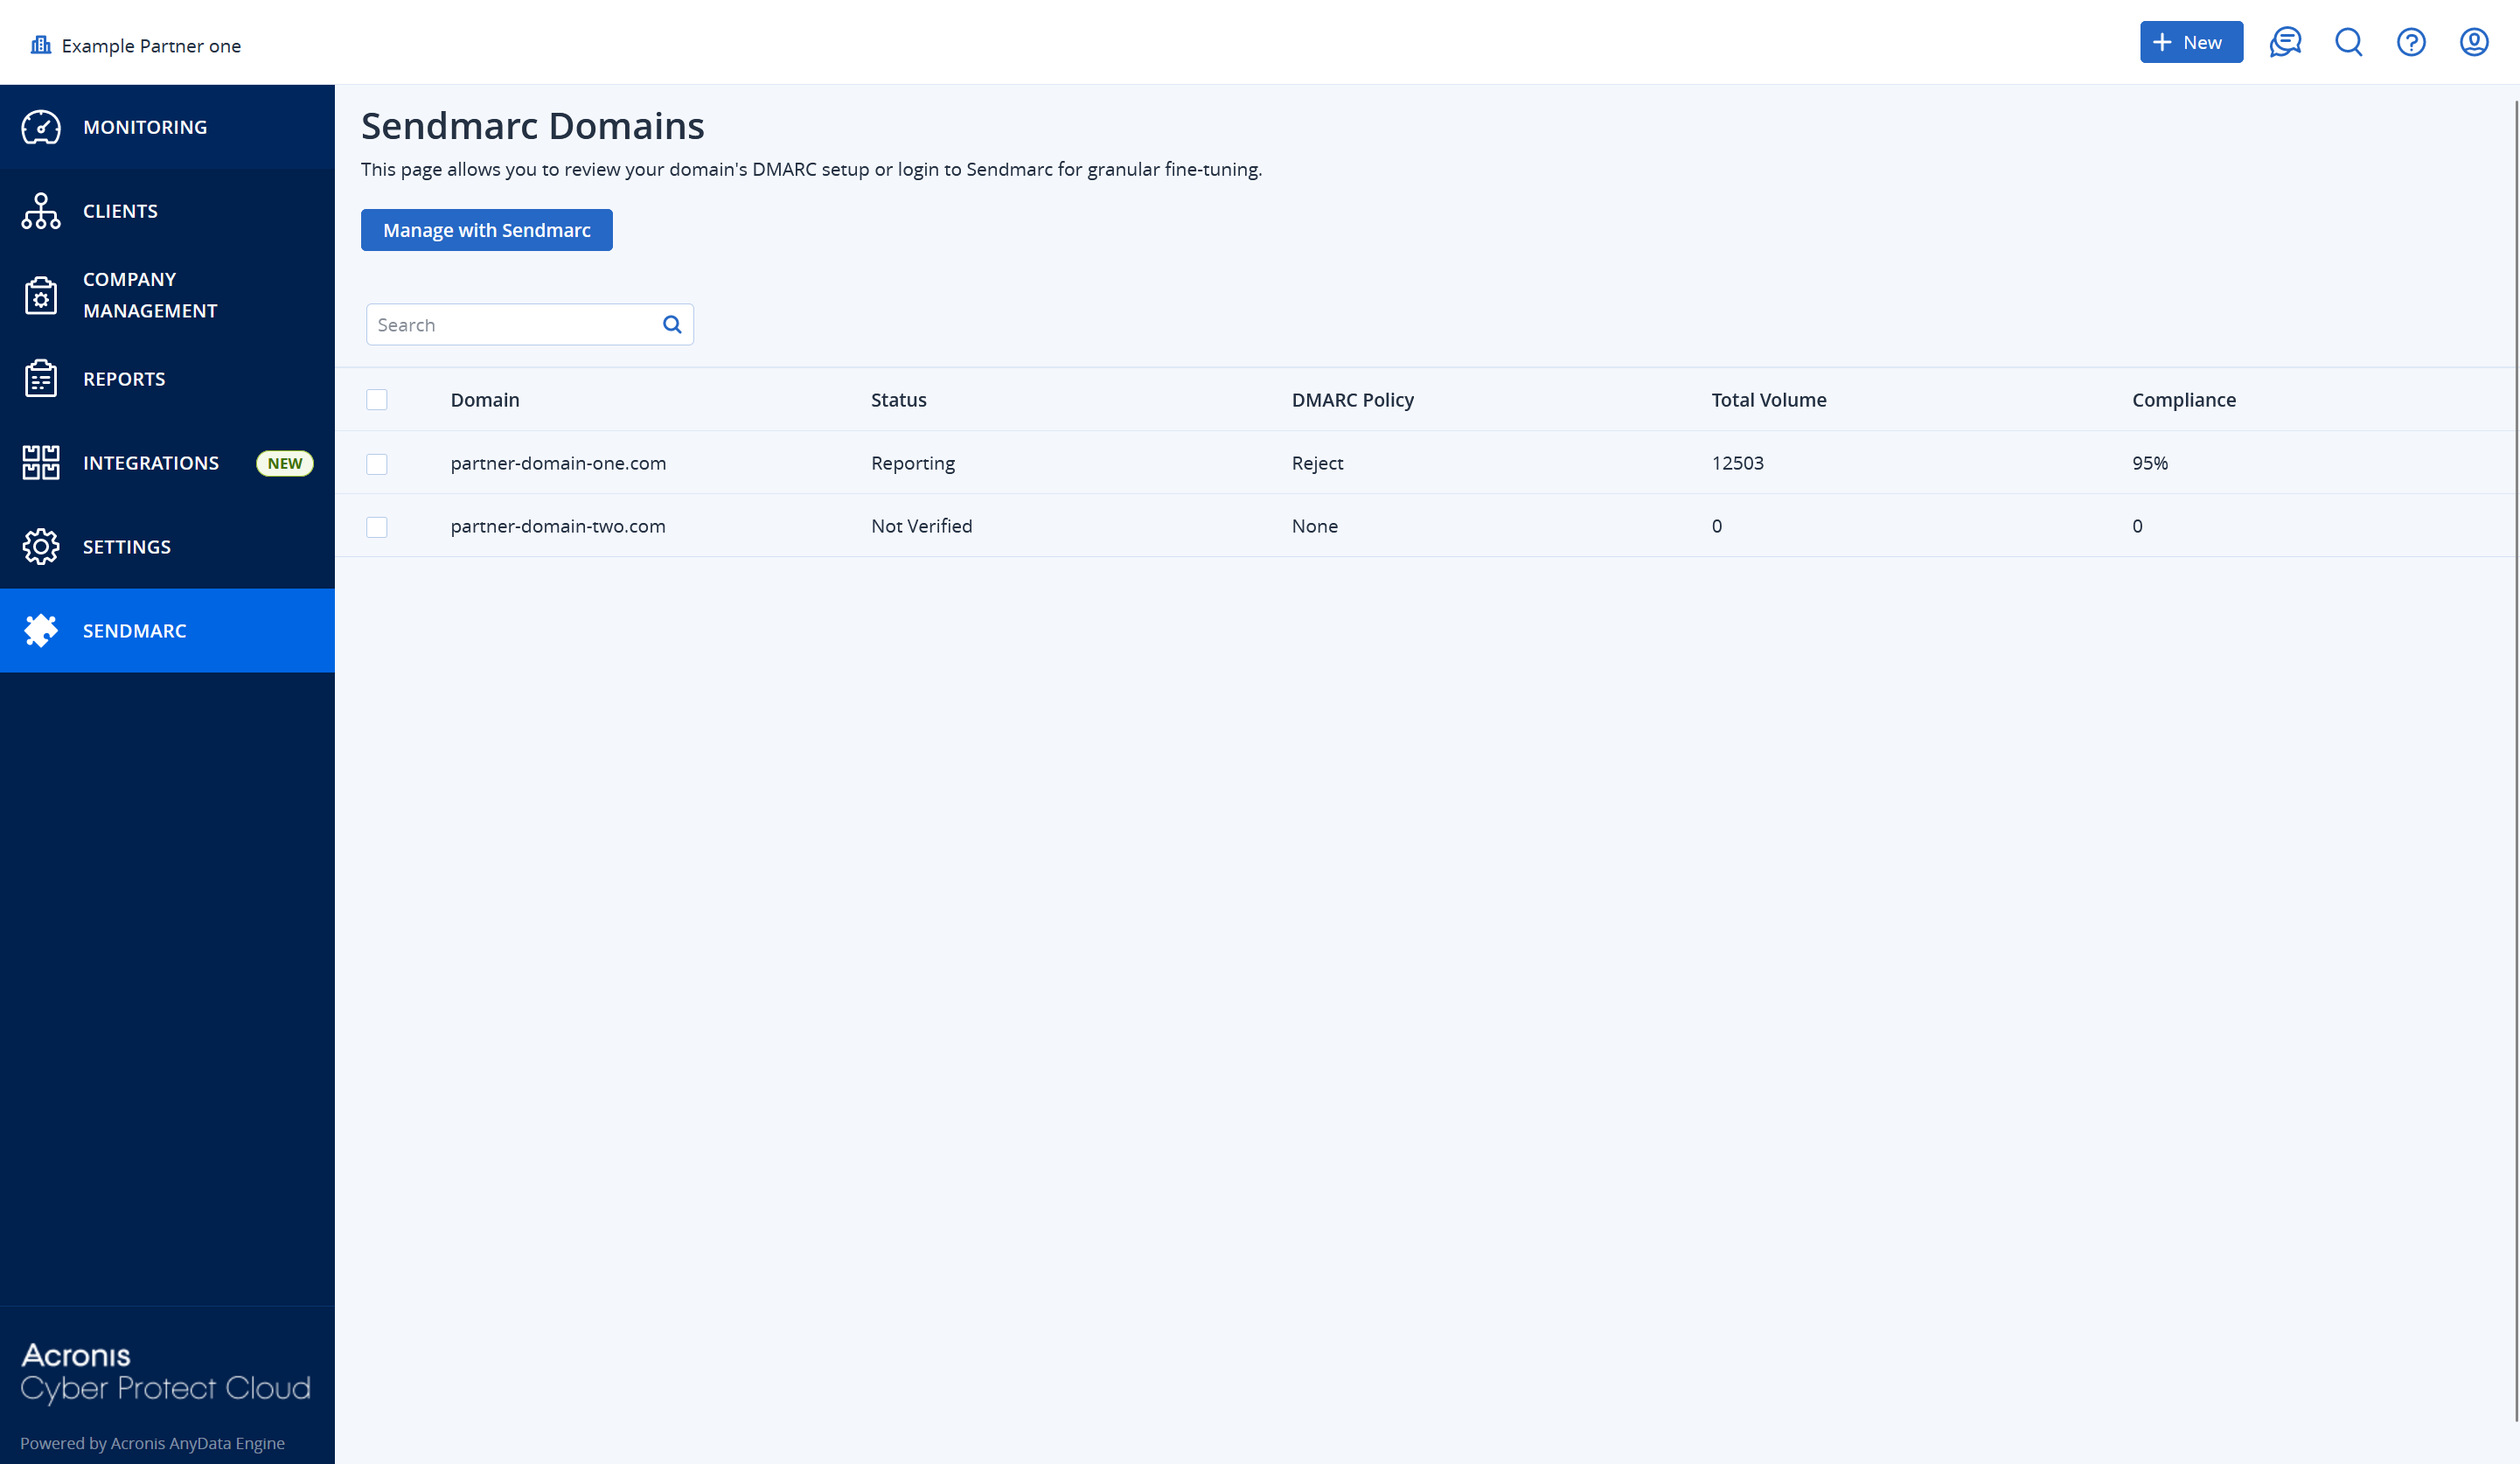Open the Sendmarc integration page
Viewport: 2520px width, 1464px height.
coord(134,630)
